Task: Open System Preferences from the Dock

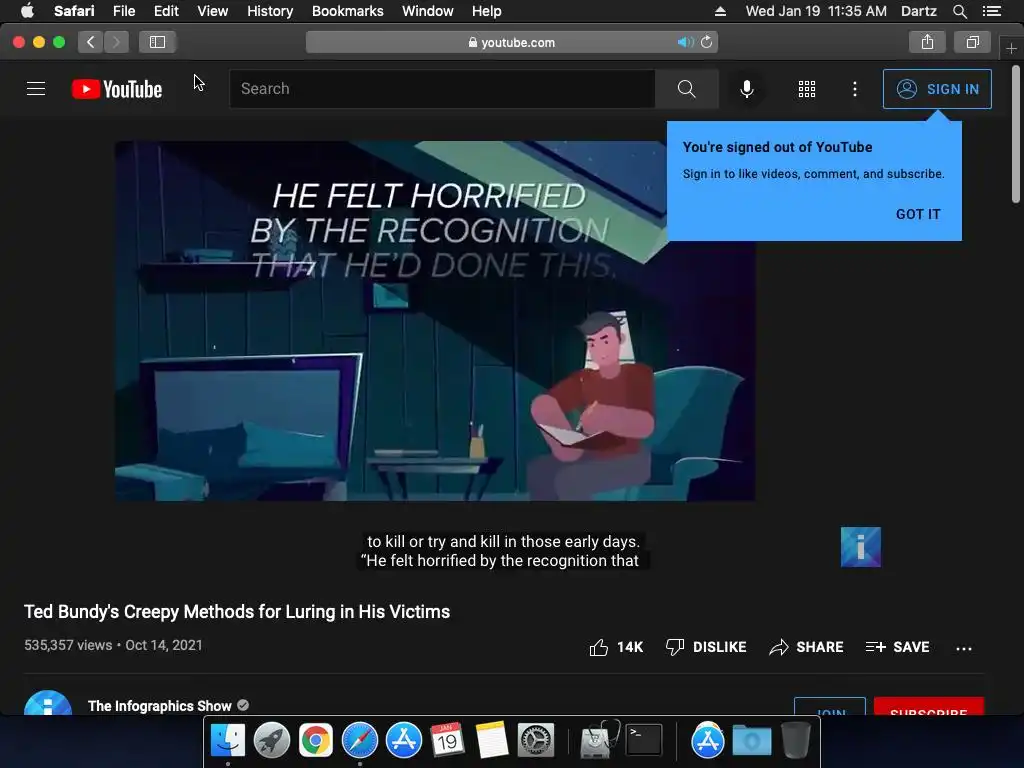Action: click(x=536, y=741)
